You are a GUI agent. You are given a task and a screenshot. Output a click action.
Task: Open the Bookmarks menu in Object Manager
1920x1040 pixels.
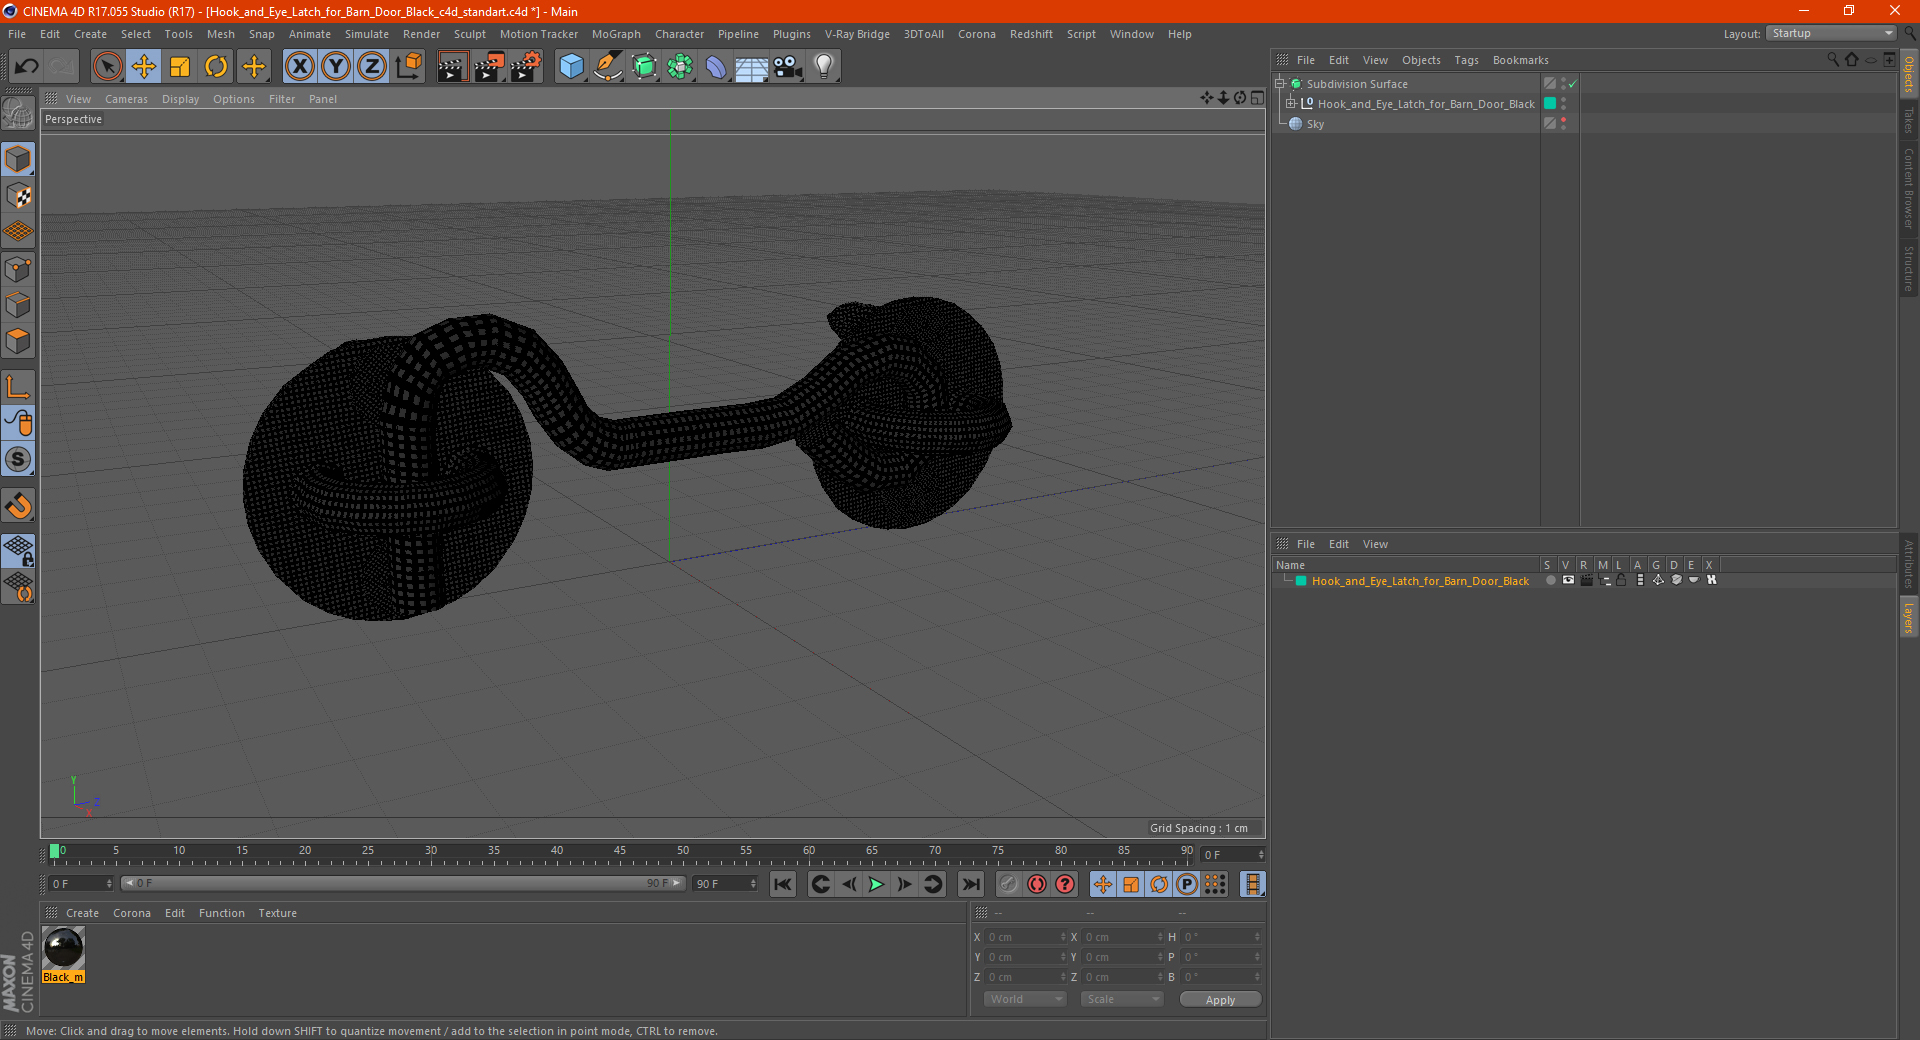click(x=1520, y=60)
